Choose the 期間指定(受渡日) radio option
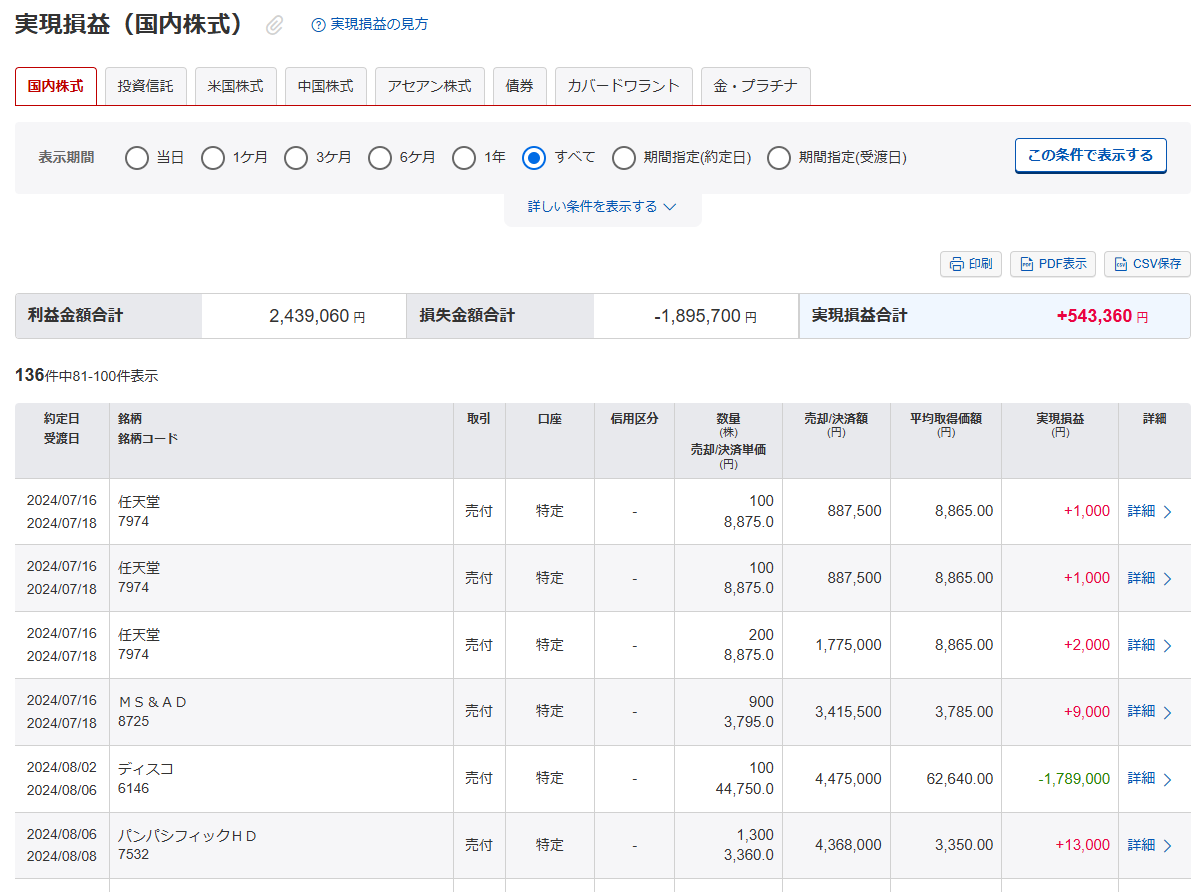The image size is (1203, 892). point(779,158)
